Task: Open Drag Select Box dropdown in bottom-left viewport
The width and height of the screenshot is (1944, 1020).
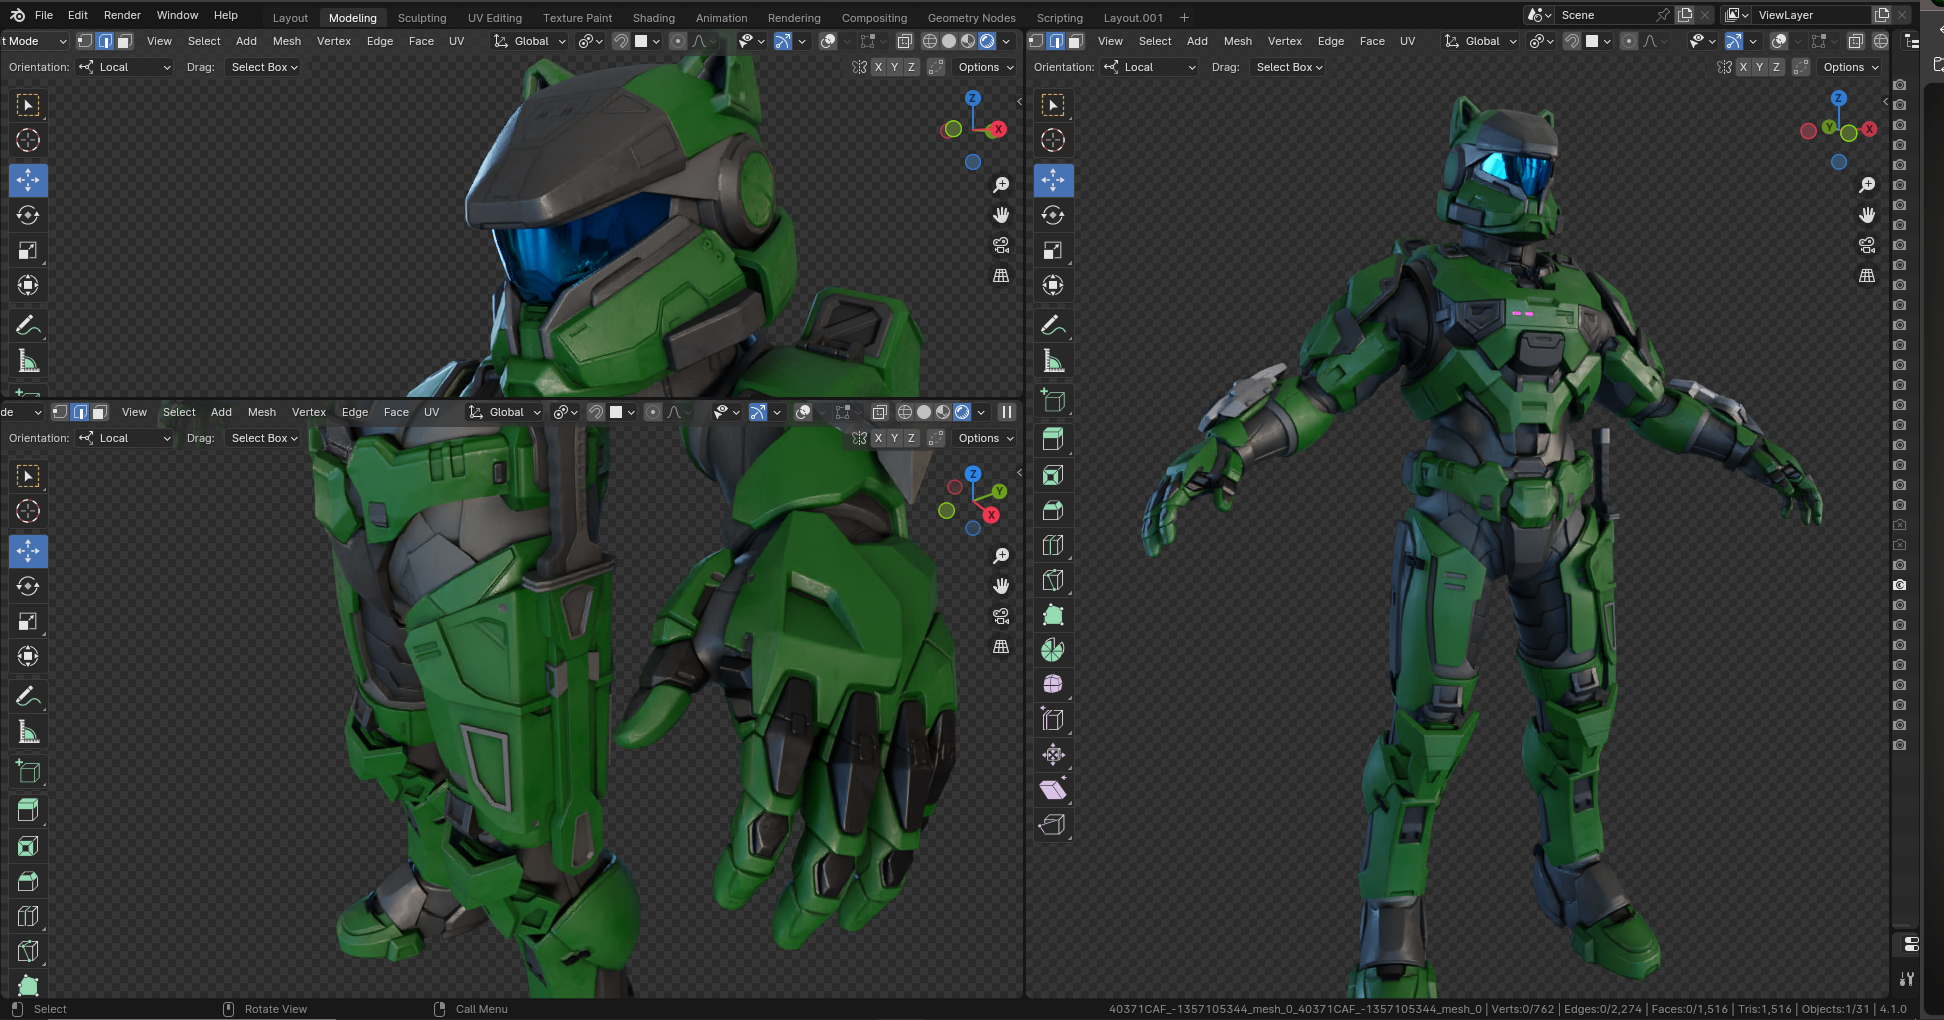Action: 264,438
